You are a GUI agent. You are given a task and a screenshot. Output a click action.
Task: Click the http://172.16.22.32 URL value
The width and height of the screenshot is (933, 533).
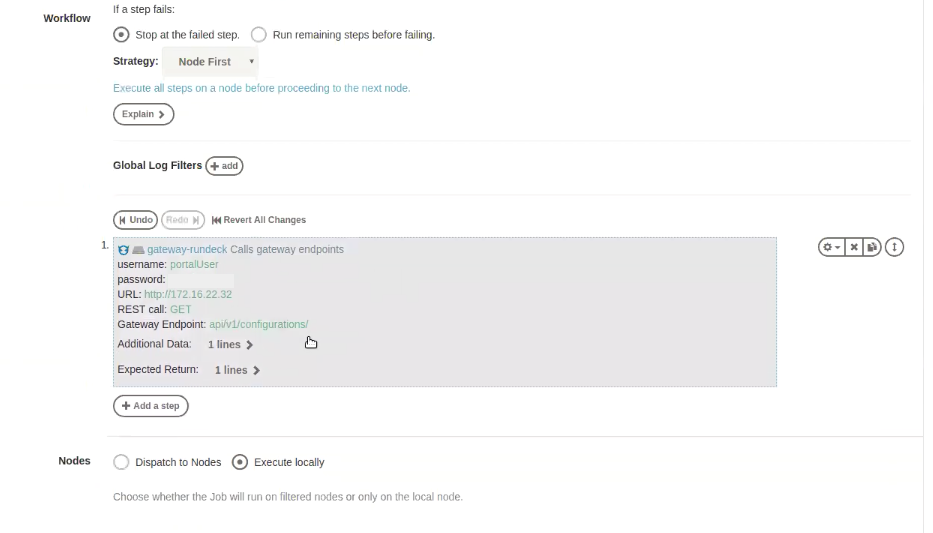[x=188, y=294]
